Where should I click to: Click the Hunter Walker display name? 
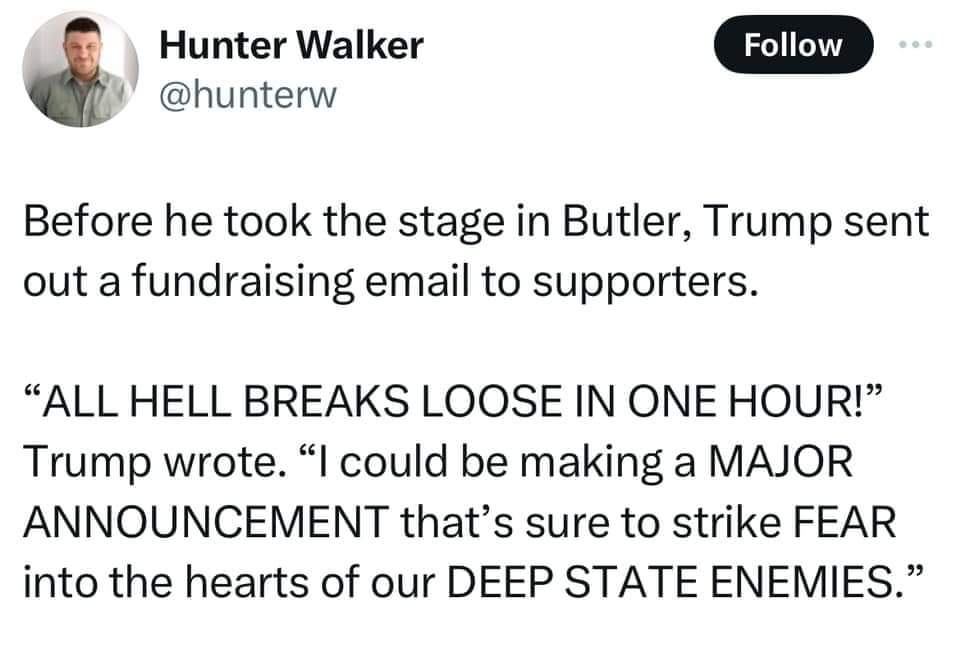pos(291,45)
